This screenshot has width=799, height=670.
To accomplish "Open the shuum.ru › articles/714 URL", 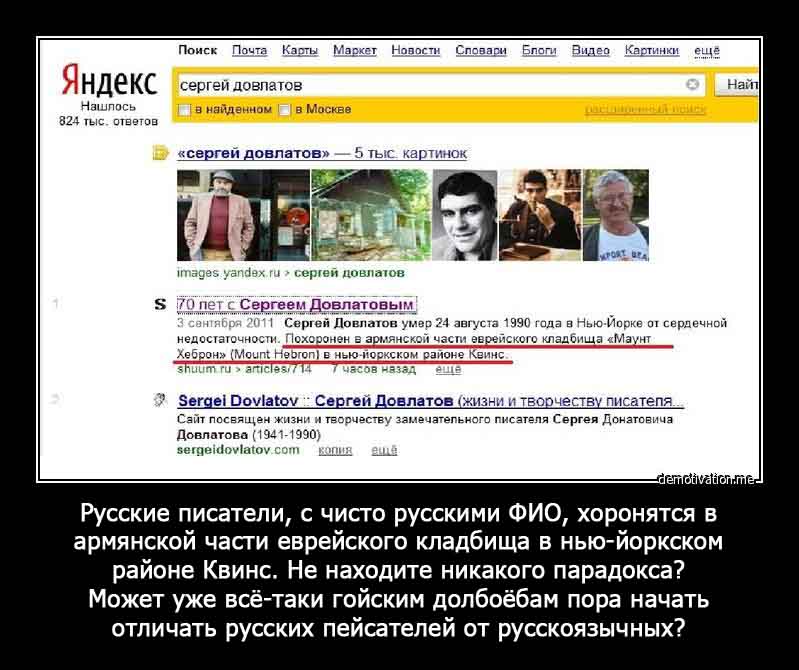I will pyautogui.click(x=244, y=369).
